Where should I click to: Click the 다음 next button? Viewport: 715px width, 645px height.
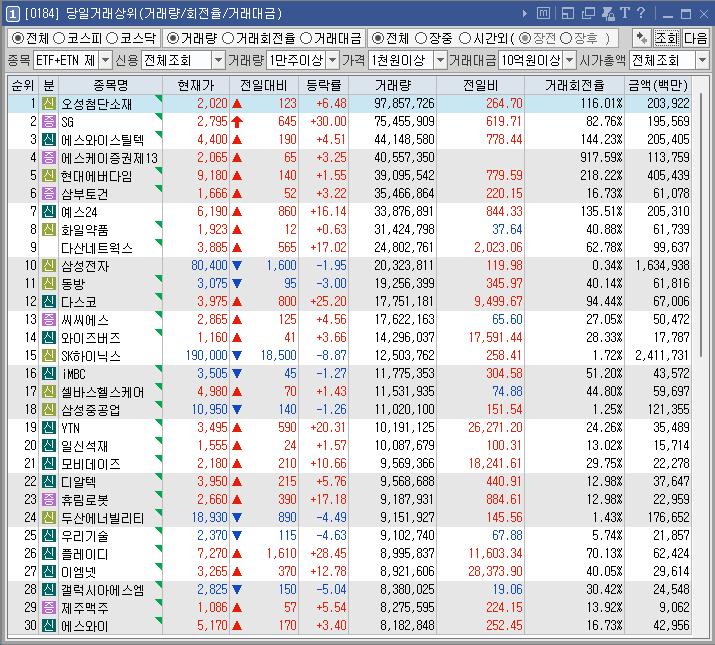click(695, 38)
